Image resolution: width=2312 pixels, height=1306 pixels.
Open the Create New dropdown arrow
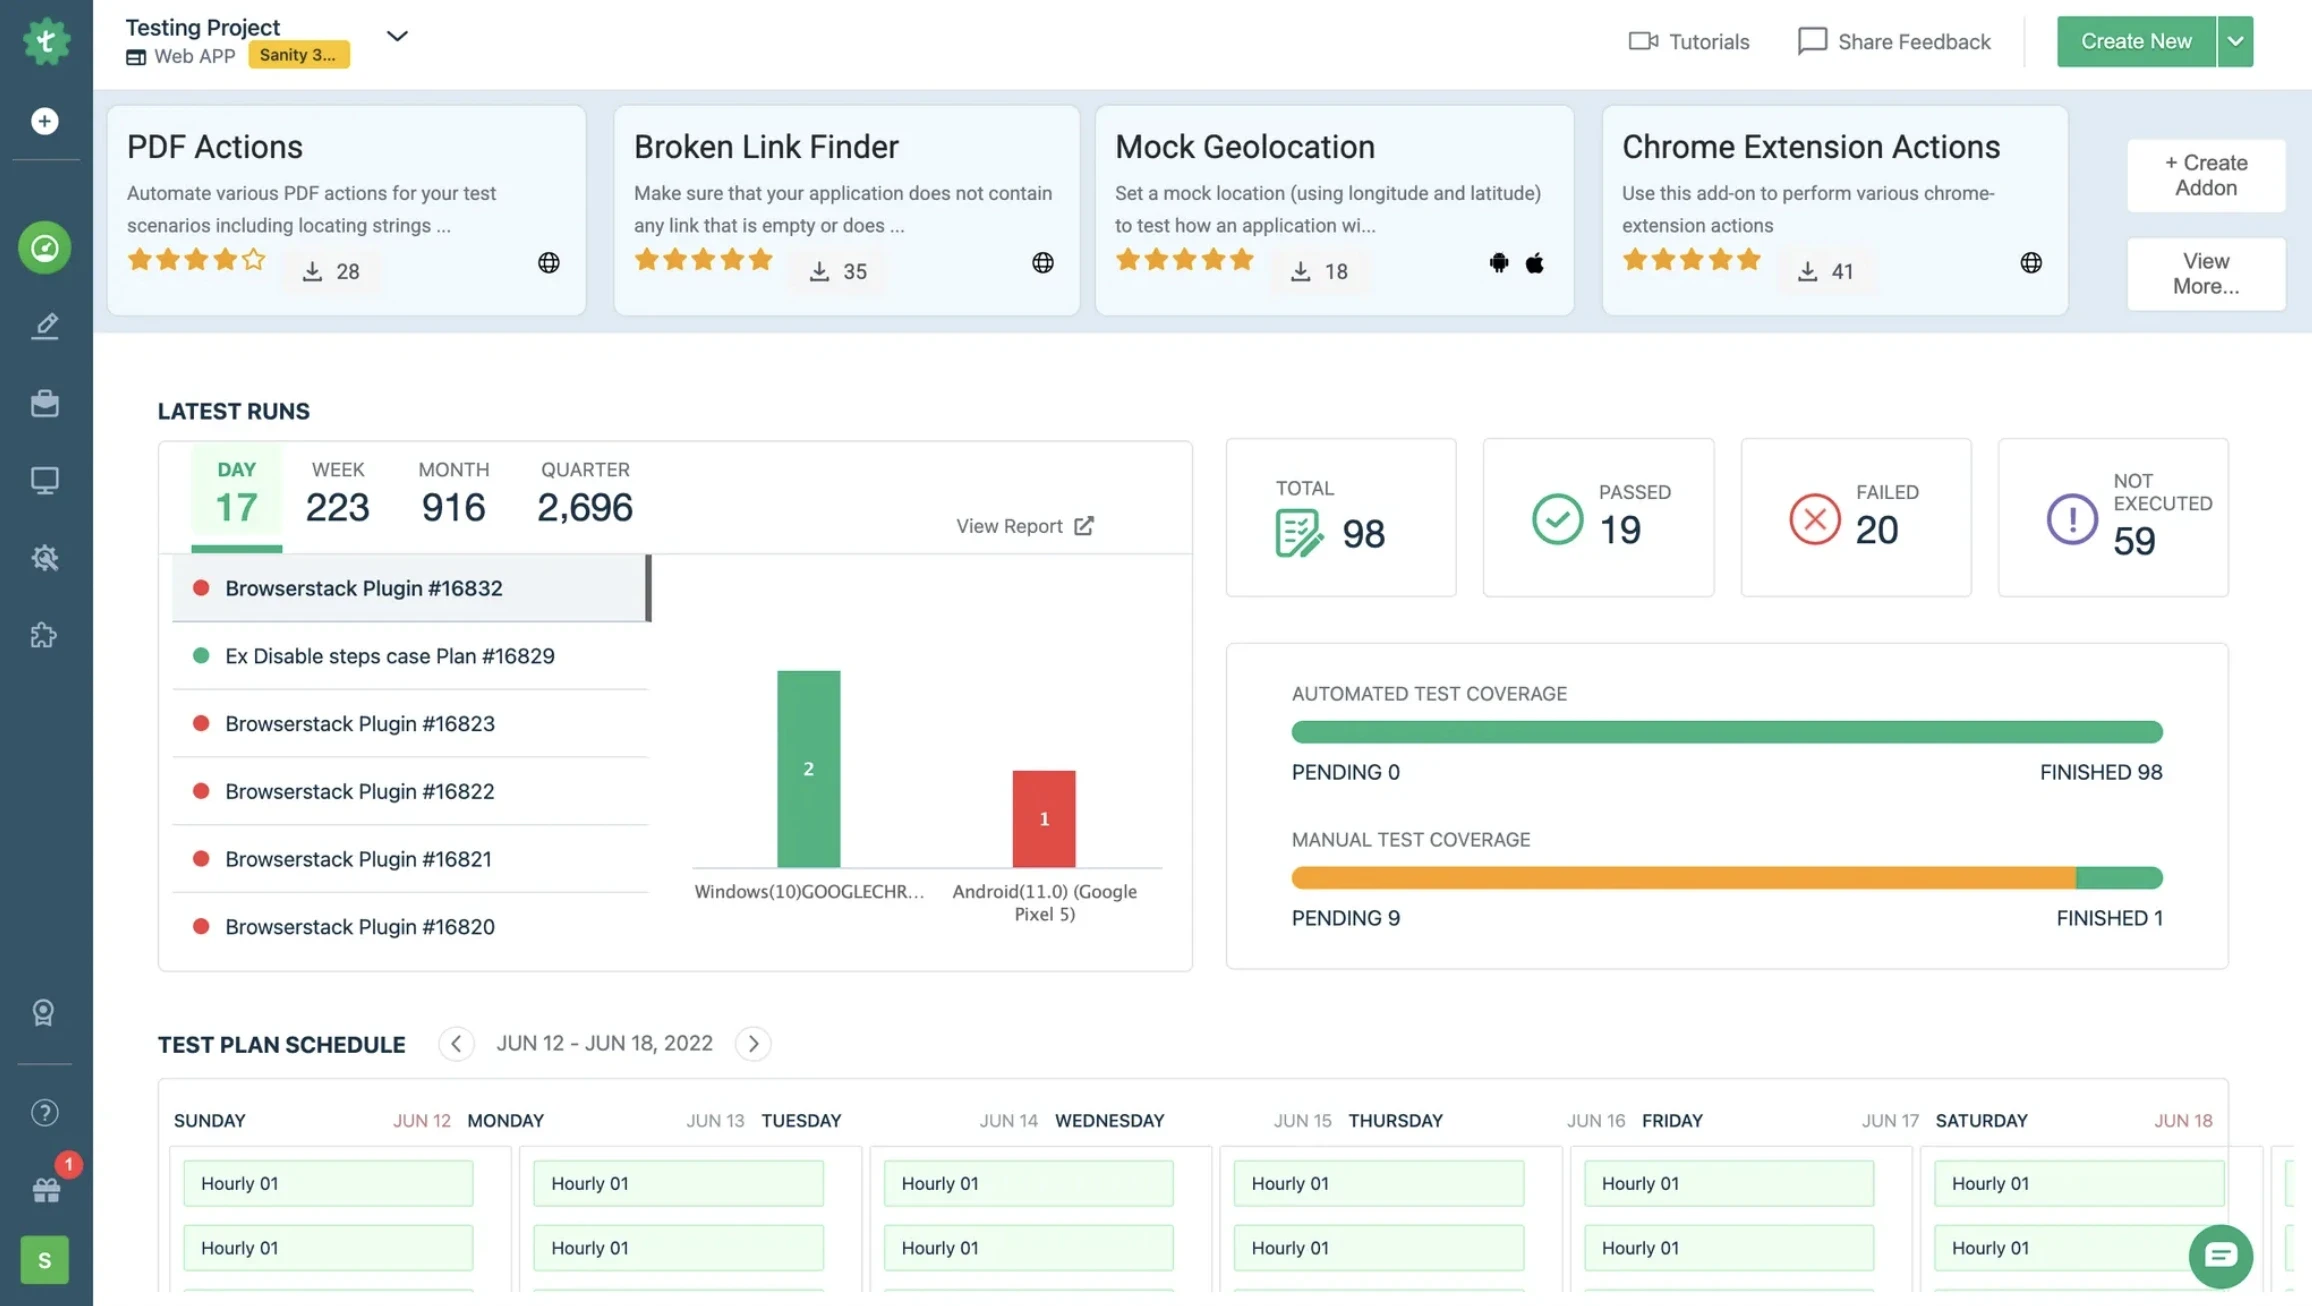click(x=2234, y=41)
